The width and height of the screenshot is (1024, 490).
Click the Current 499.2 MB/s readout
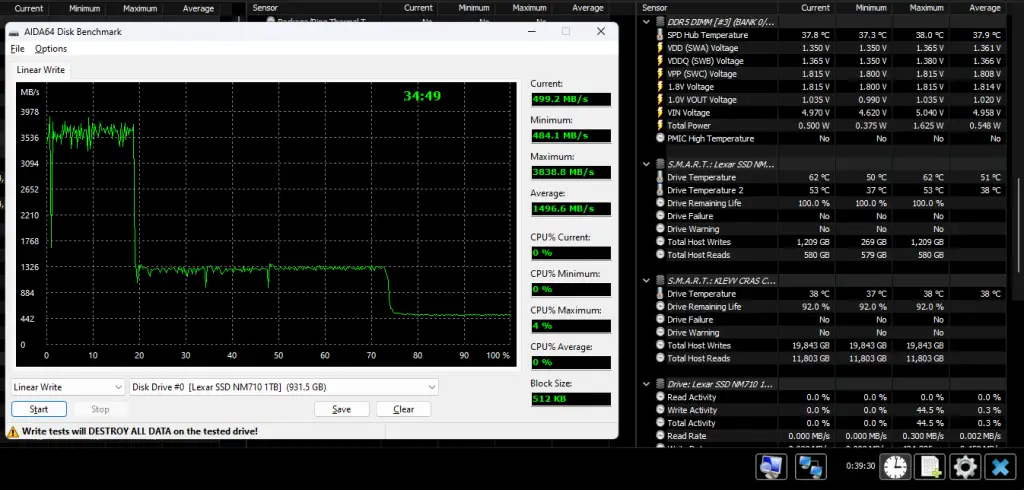point(571,99)
